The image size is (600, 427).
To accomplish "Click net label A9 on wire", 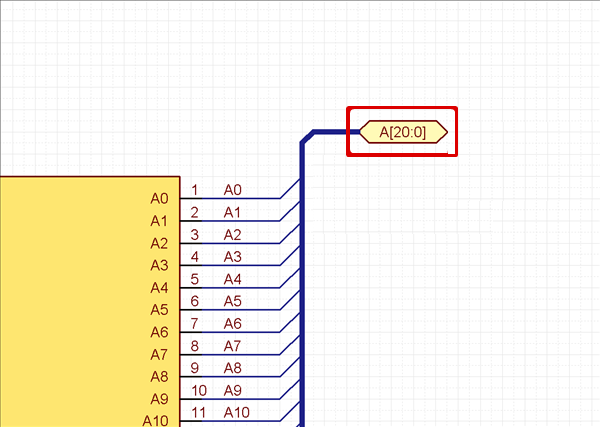I will [233, 391].
